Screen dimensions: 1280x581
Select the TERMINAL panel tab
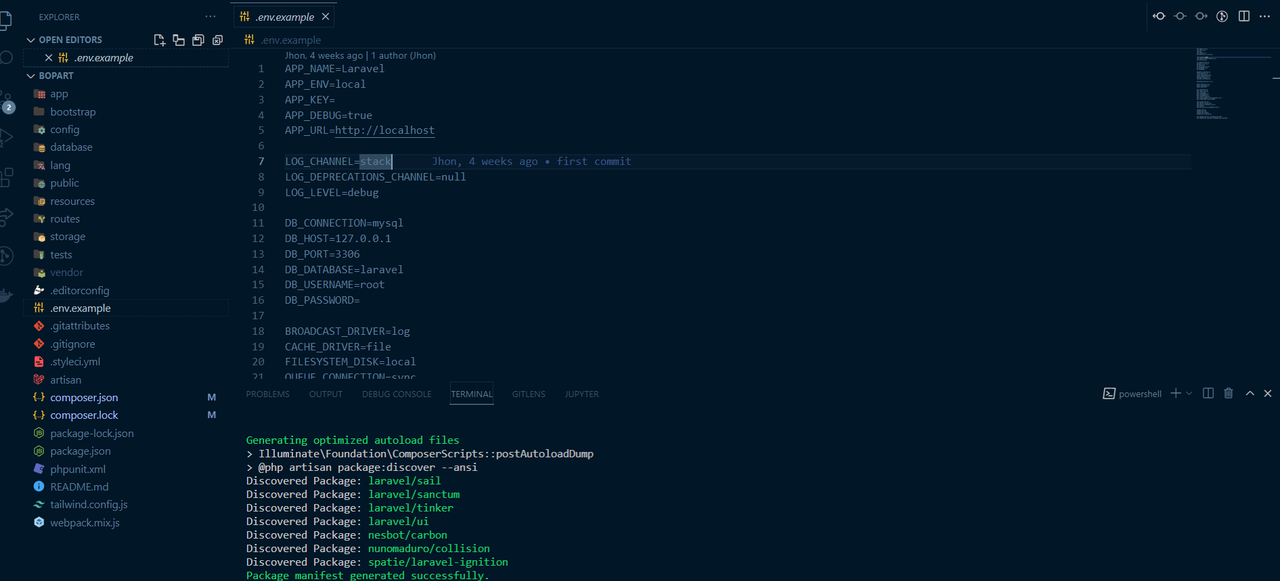pos(472,394)
